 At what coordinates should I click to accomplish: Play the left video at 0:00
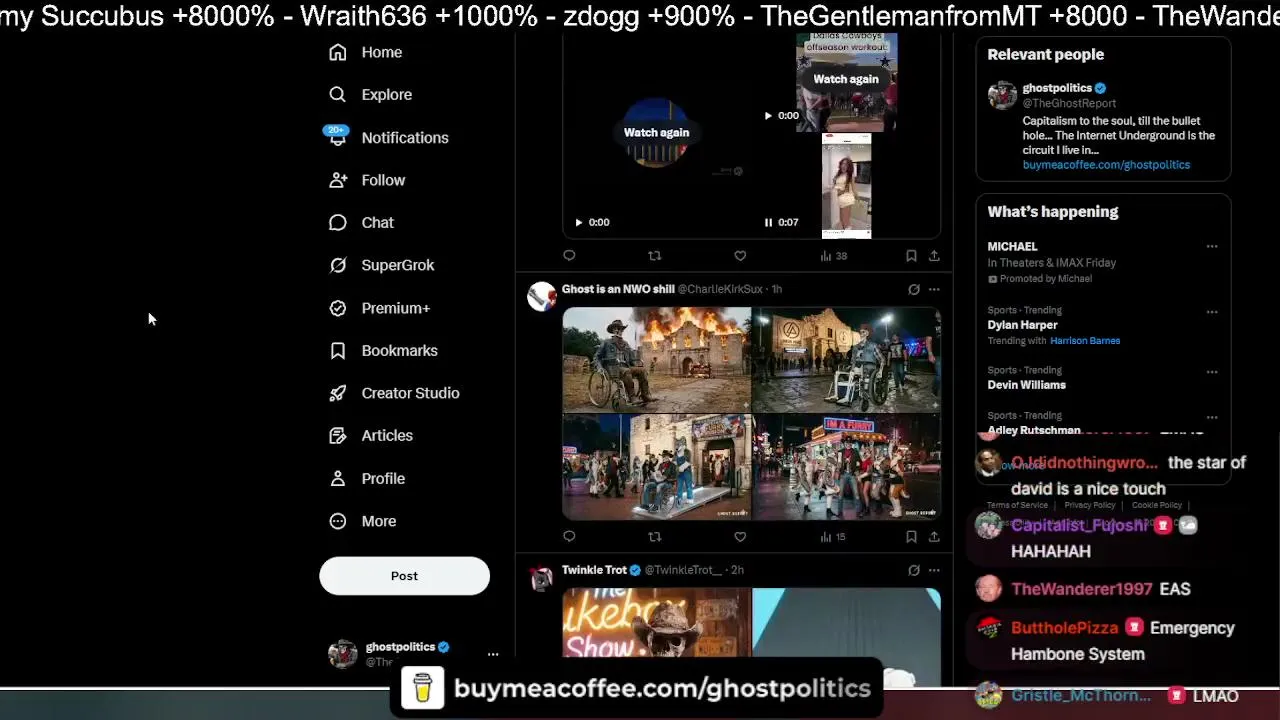click(578, 222)
